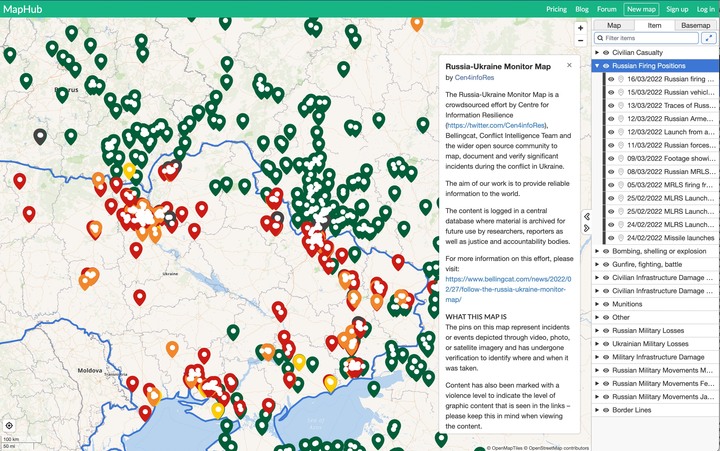This screenshot has width=720, height=451.
Task: Click pin icon of 05/03/2022 MRLS firing item
Action: pos(621,185)
